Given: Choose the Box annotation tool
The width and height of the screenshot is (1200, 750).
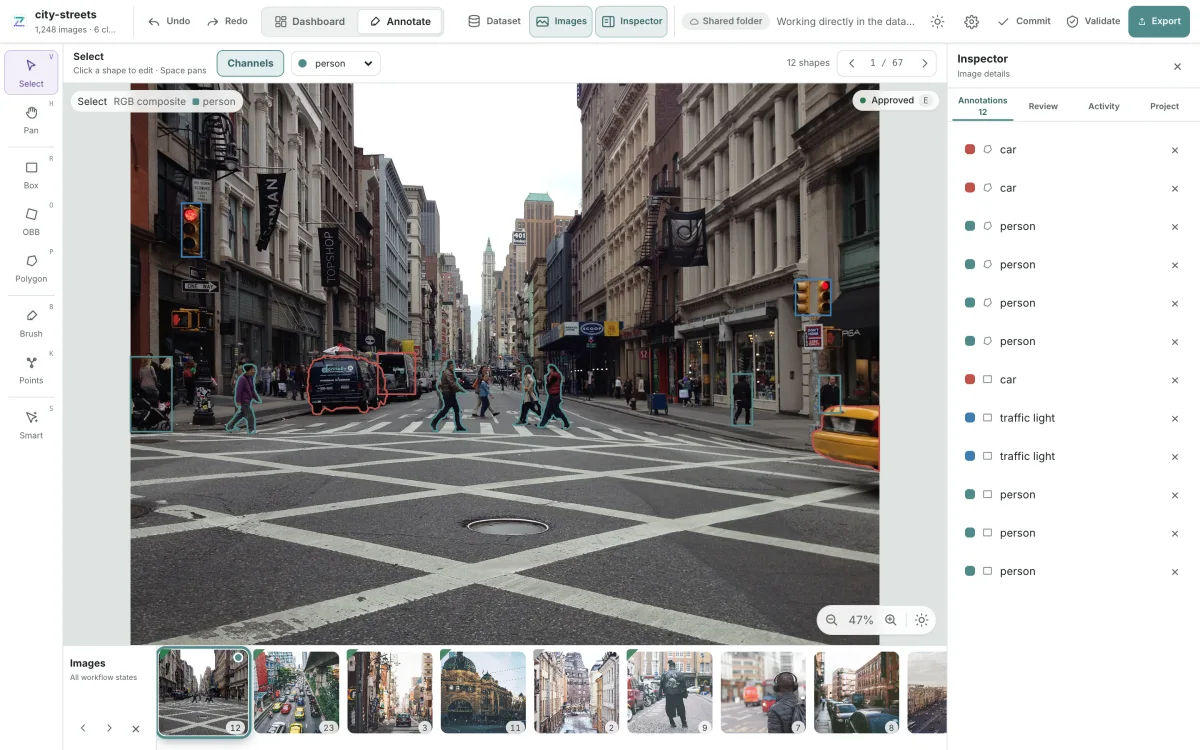Looking at the screenshot, I should tap(31, 174).
